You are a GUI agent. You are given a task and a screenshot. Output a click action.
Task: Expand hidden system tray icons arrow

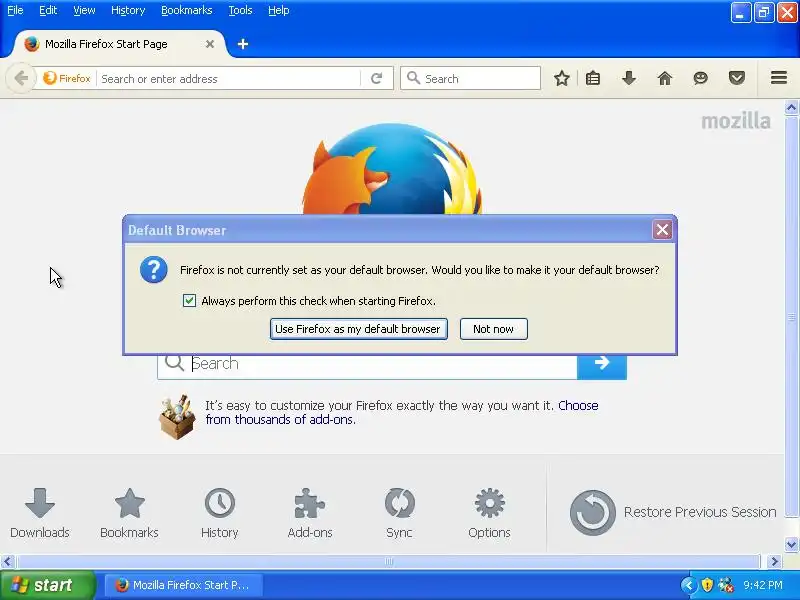(x=688, y=585)
